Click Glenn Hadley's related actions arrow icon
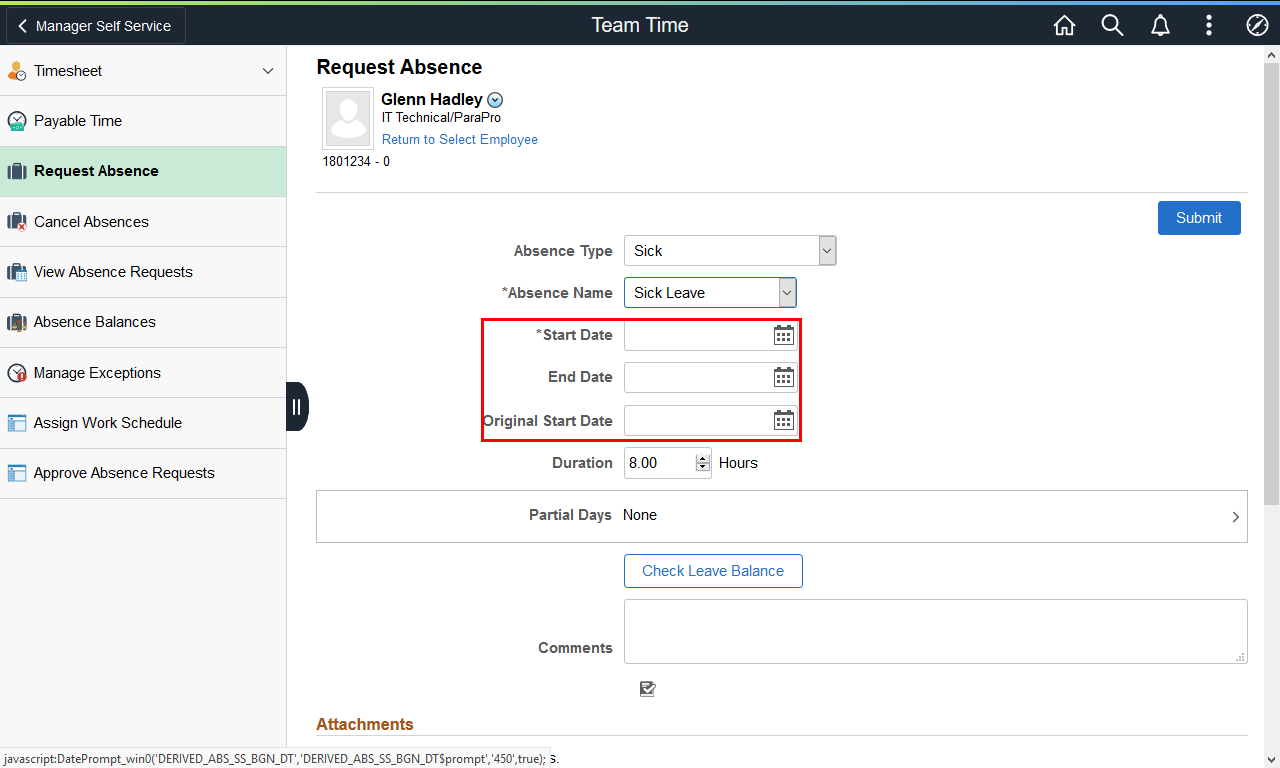Screen dimensions: 1280x768 click(495, 100)
